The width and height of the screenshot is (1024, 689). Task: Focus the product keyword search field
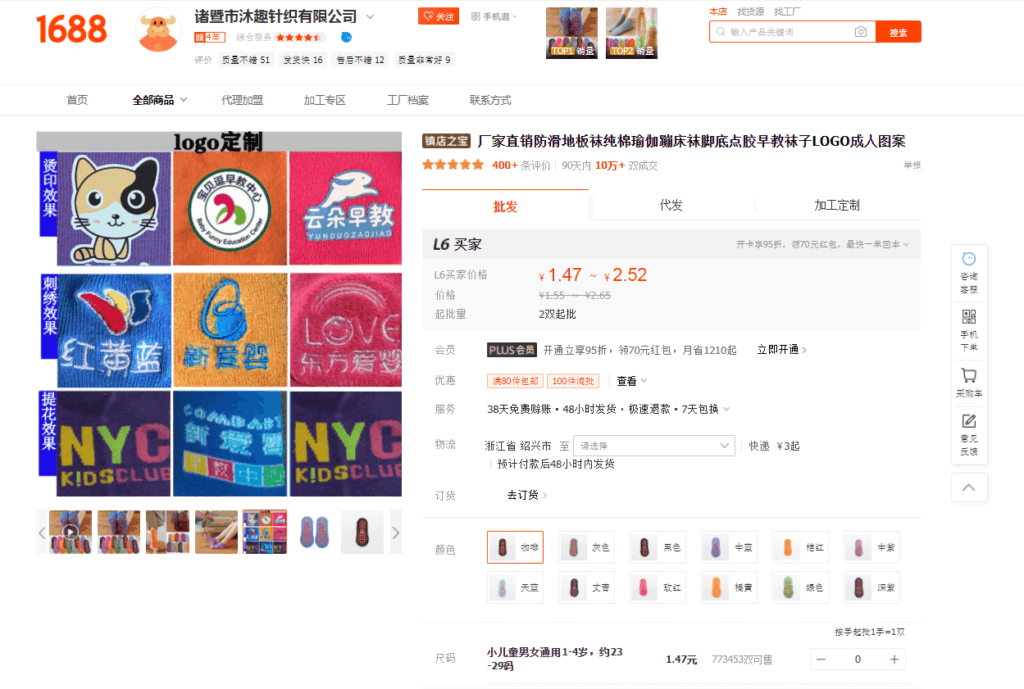[x=790, y=32]
